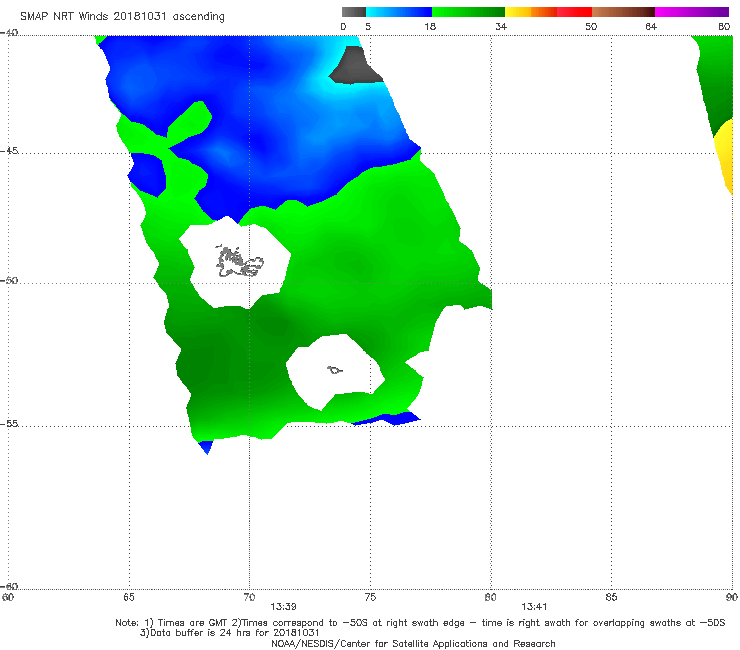Click the color bar label 18
The width and height of the screenshot is (740, 650).
pos(430,26)
